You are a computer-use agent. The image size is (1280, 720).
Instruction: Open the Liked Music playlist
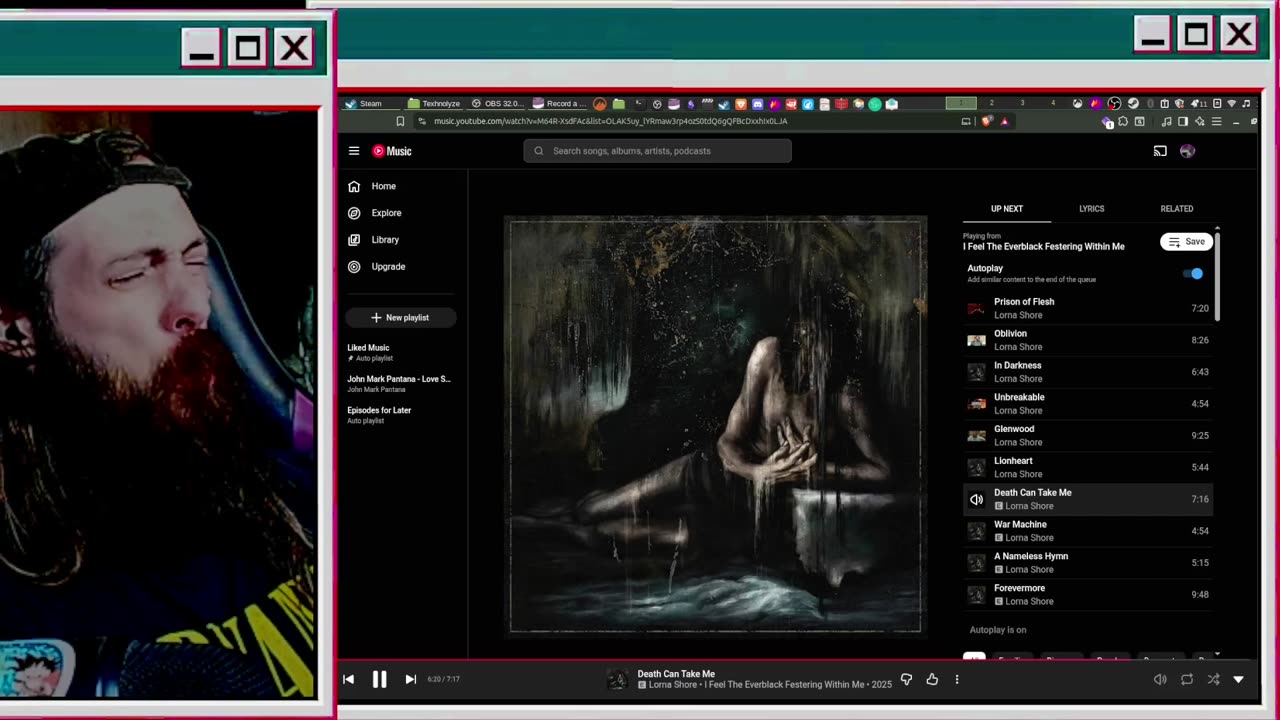[401, 352]
